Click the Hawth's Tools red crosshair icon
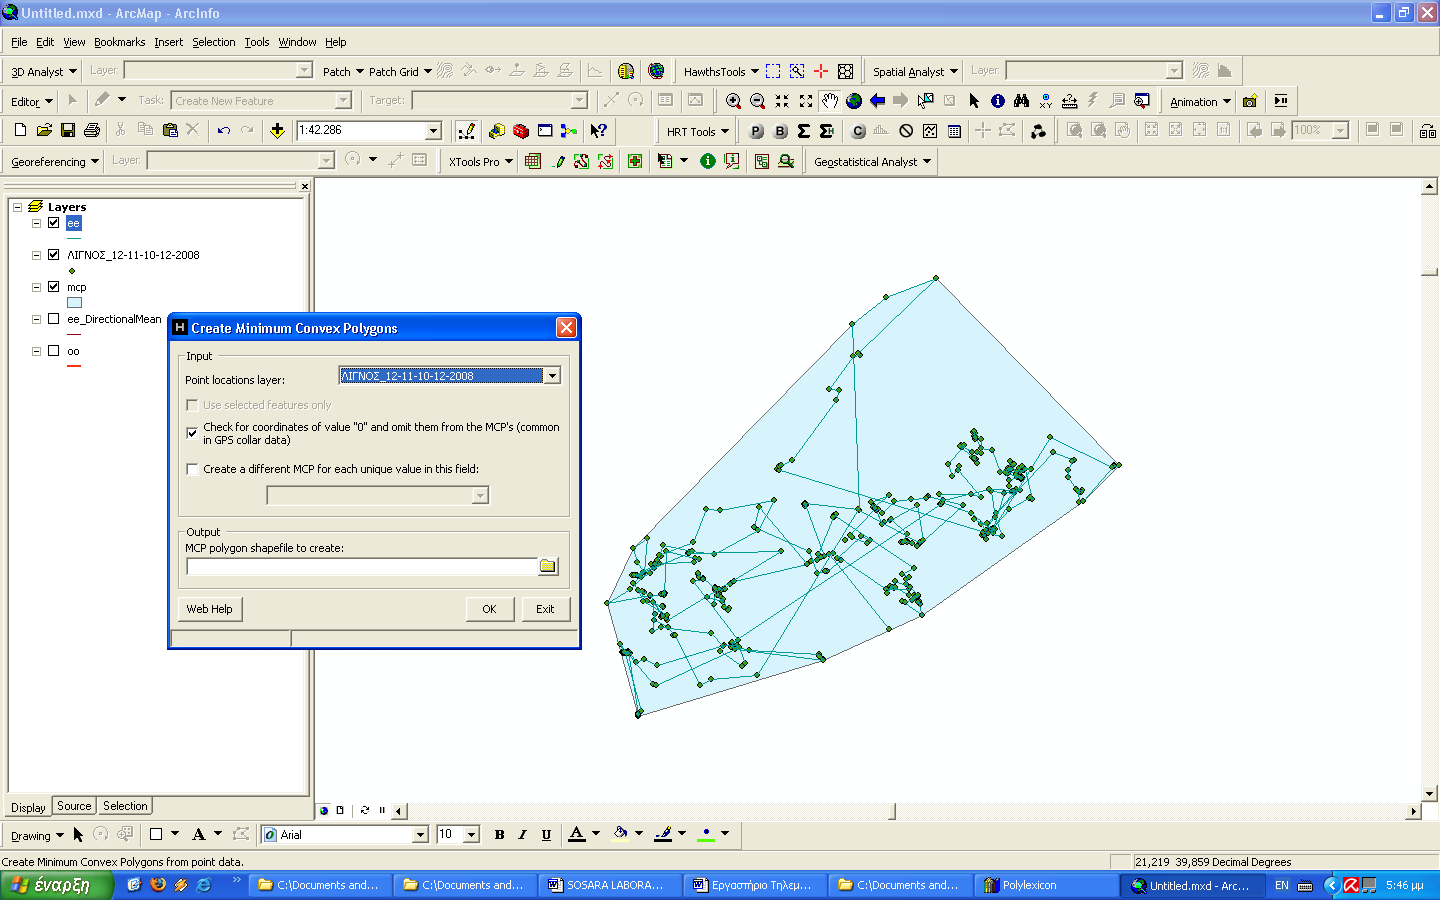This screenshot has height=900, width=1440. (x=821, y=71)
